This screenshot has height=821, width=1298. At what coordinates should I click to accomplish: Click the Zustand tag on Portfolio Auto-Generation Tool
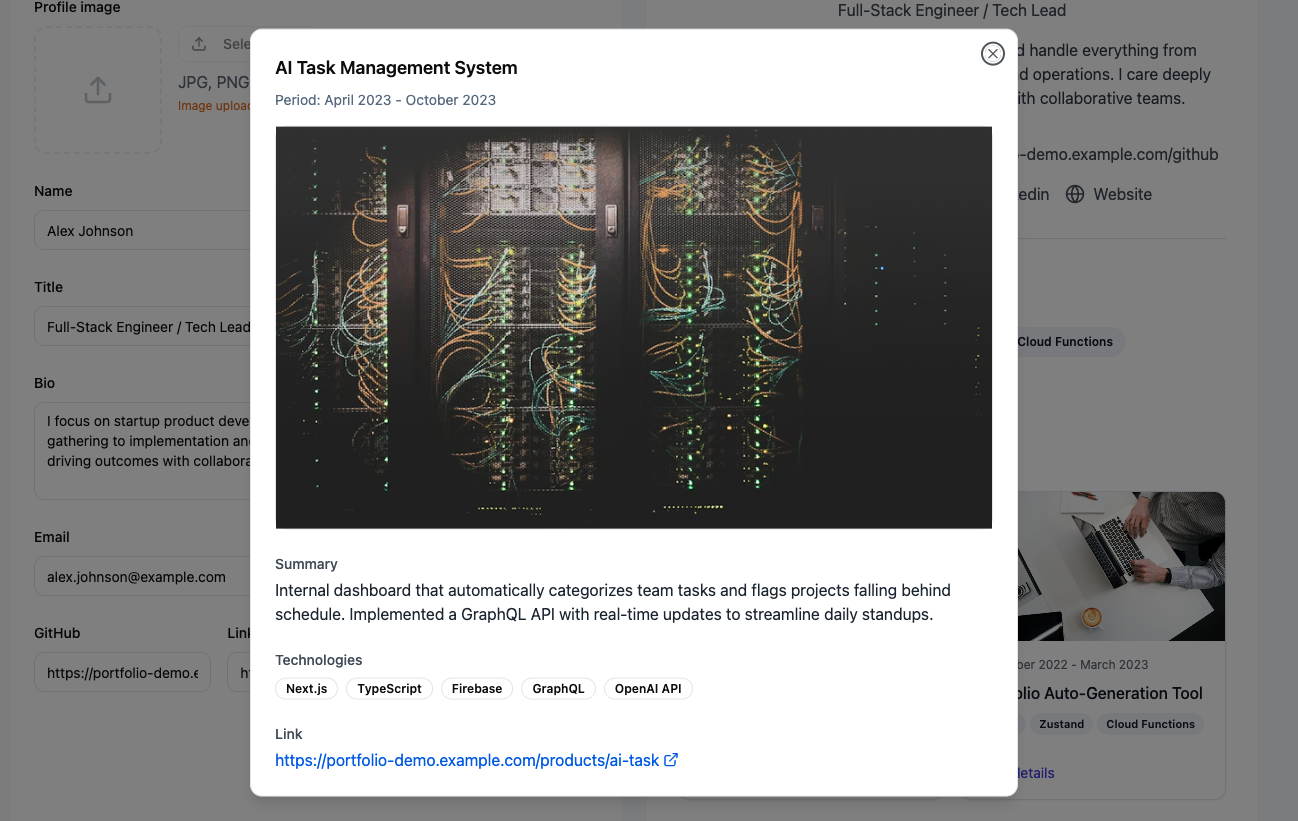coord(1060,724)
